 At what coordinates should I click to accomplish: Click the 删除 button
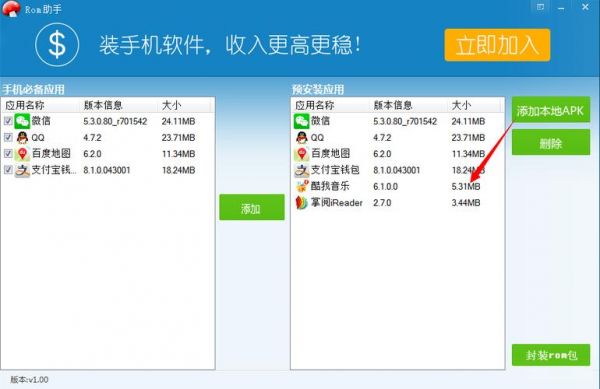(551, 142)
